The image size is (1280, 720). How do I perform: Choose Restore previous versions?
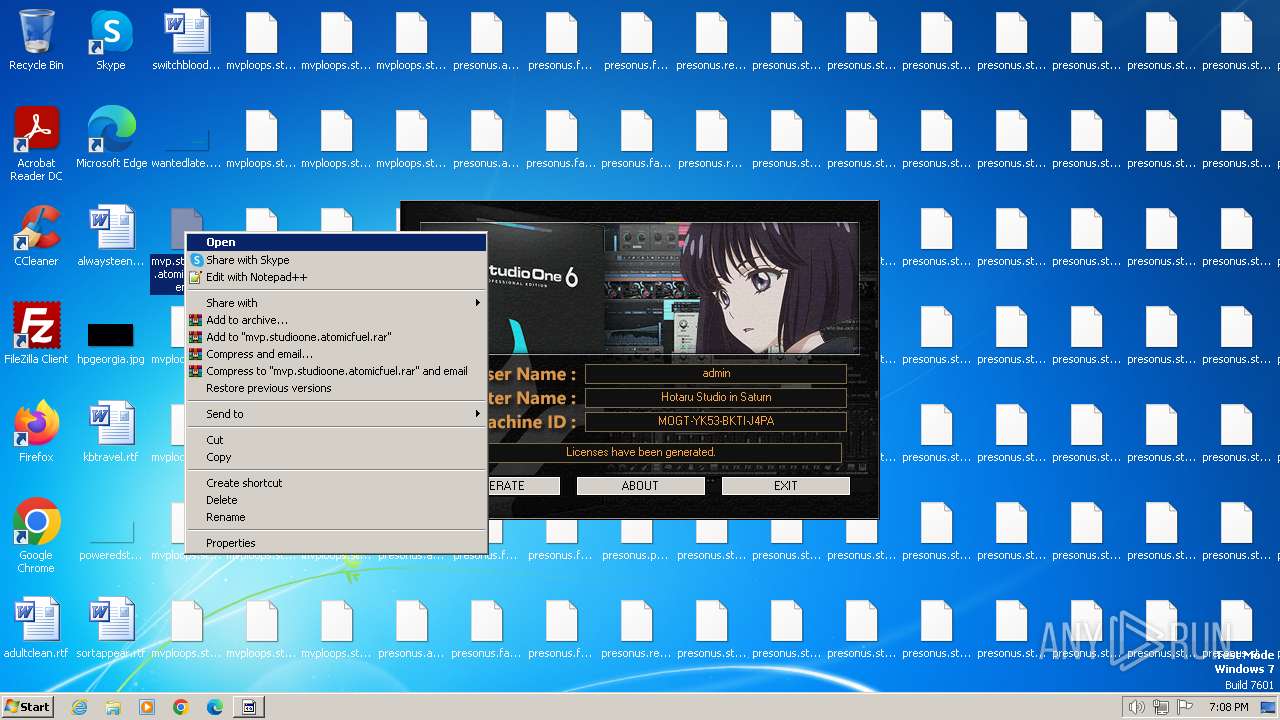(x=337, y=388)
